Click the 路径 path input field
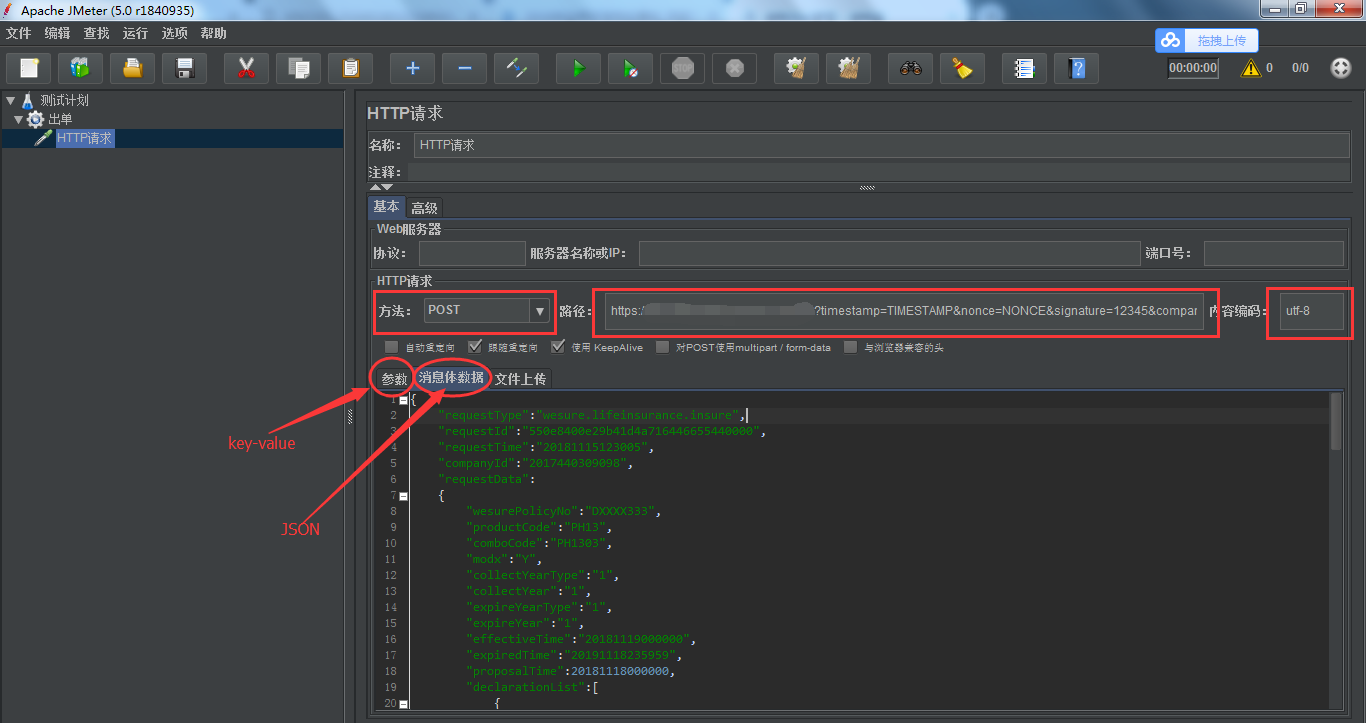 pos(904,311)
